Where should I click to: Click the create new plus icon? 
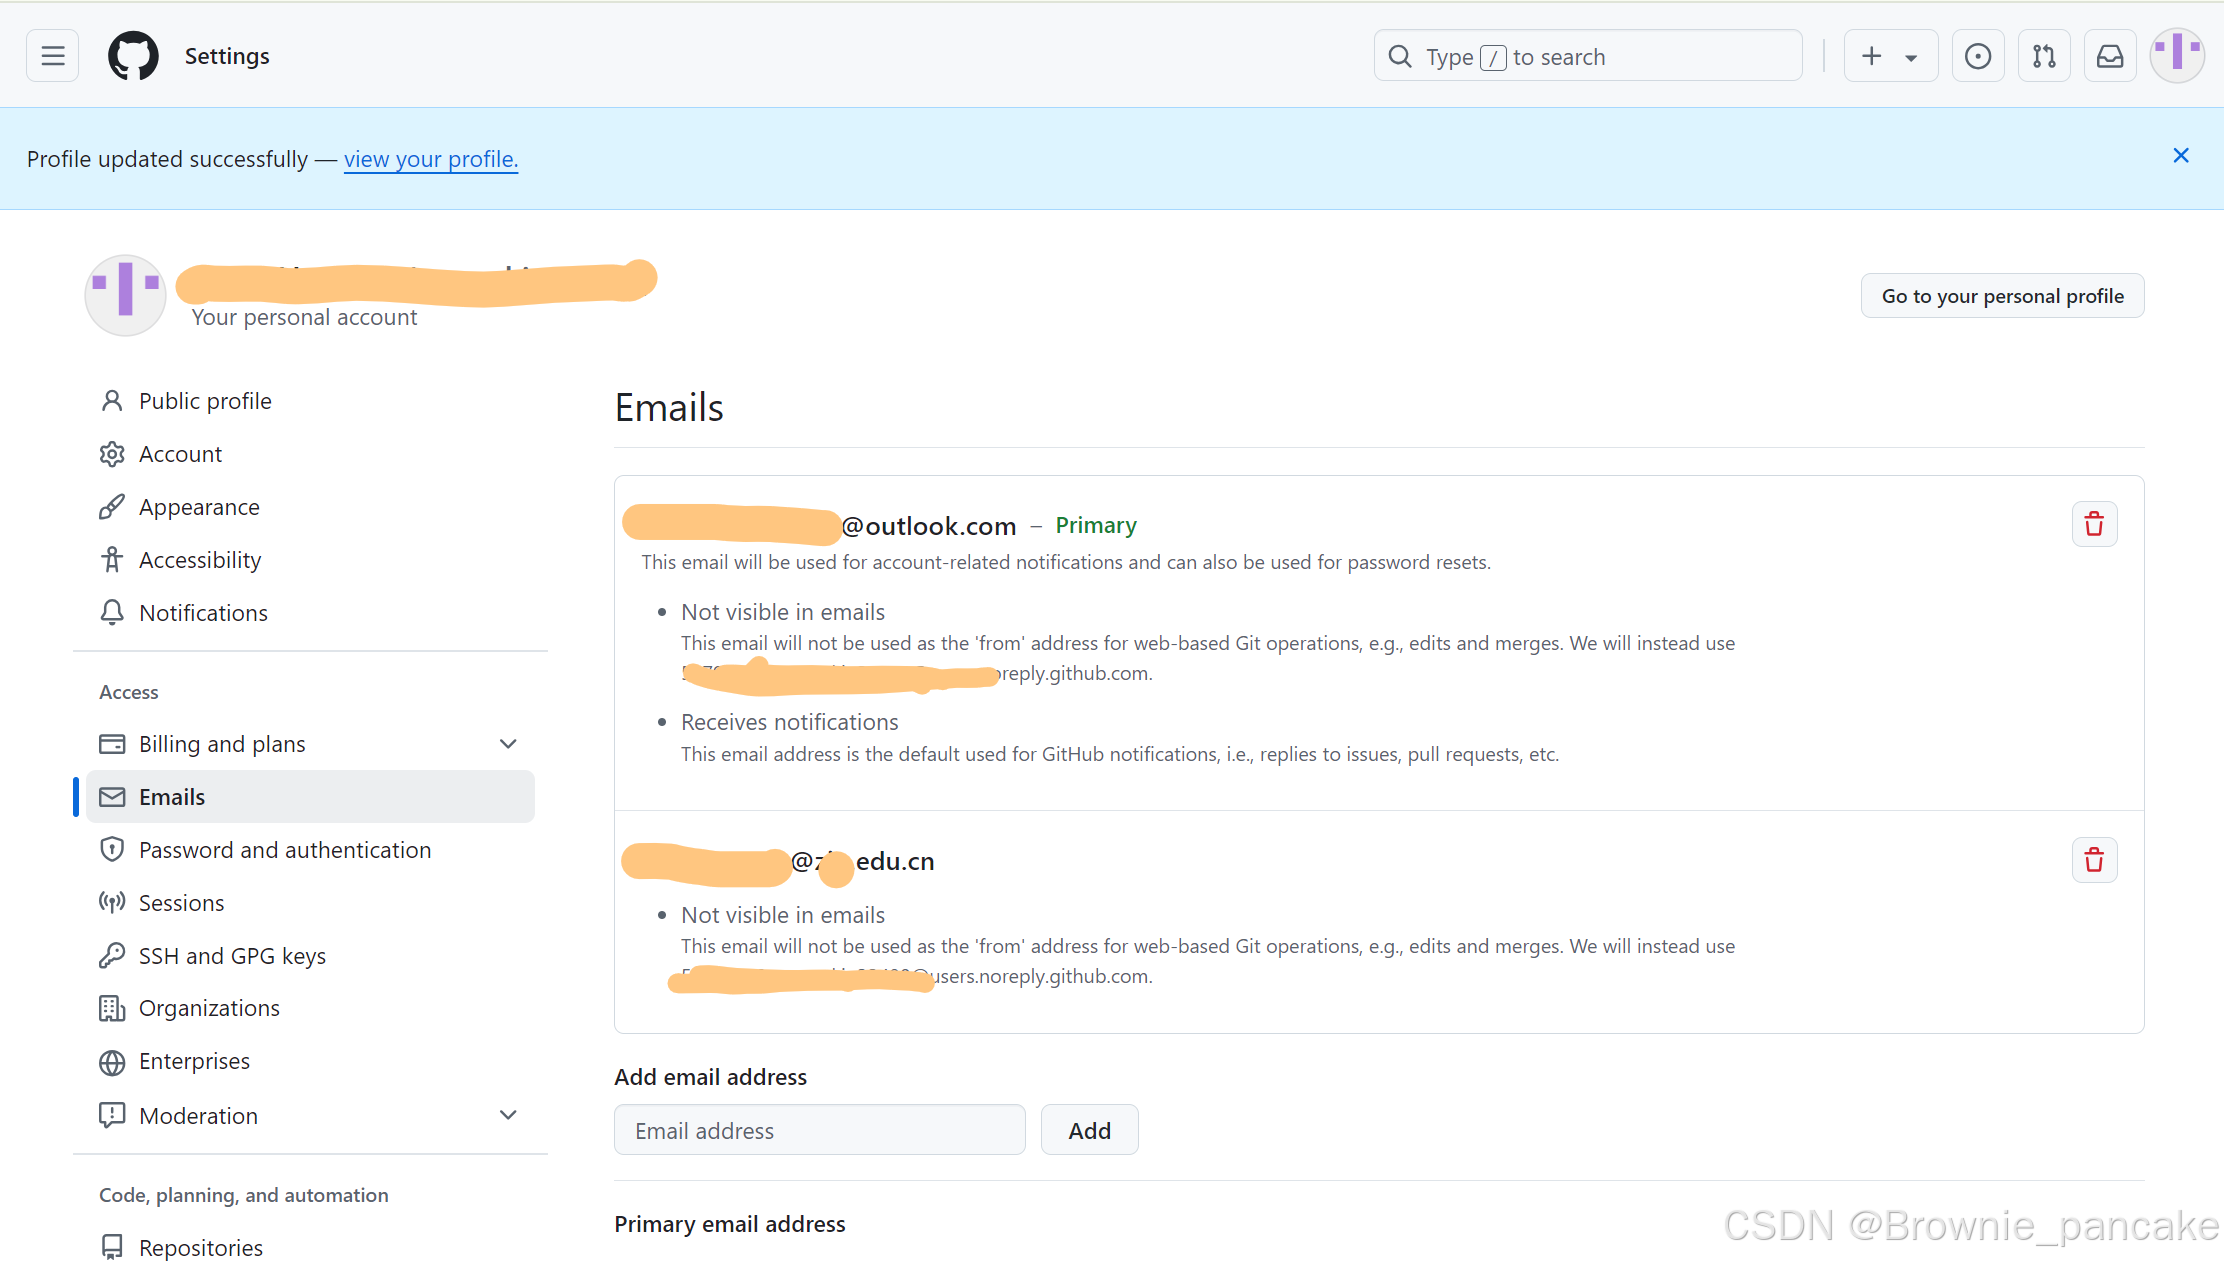pos(1871,56)
